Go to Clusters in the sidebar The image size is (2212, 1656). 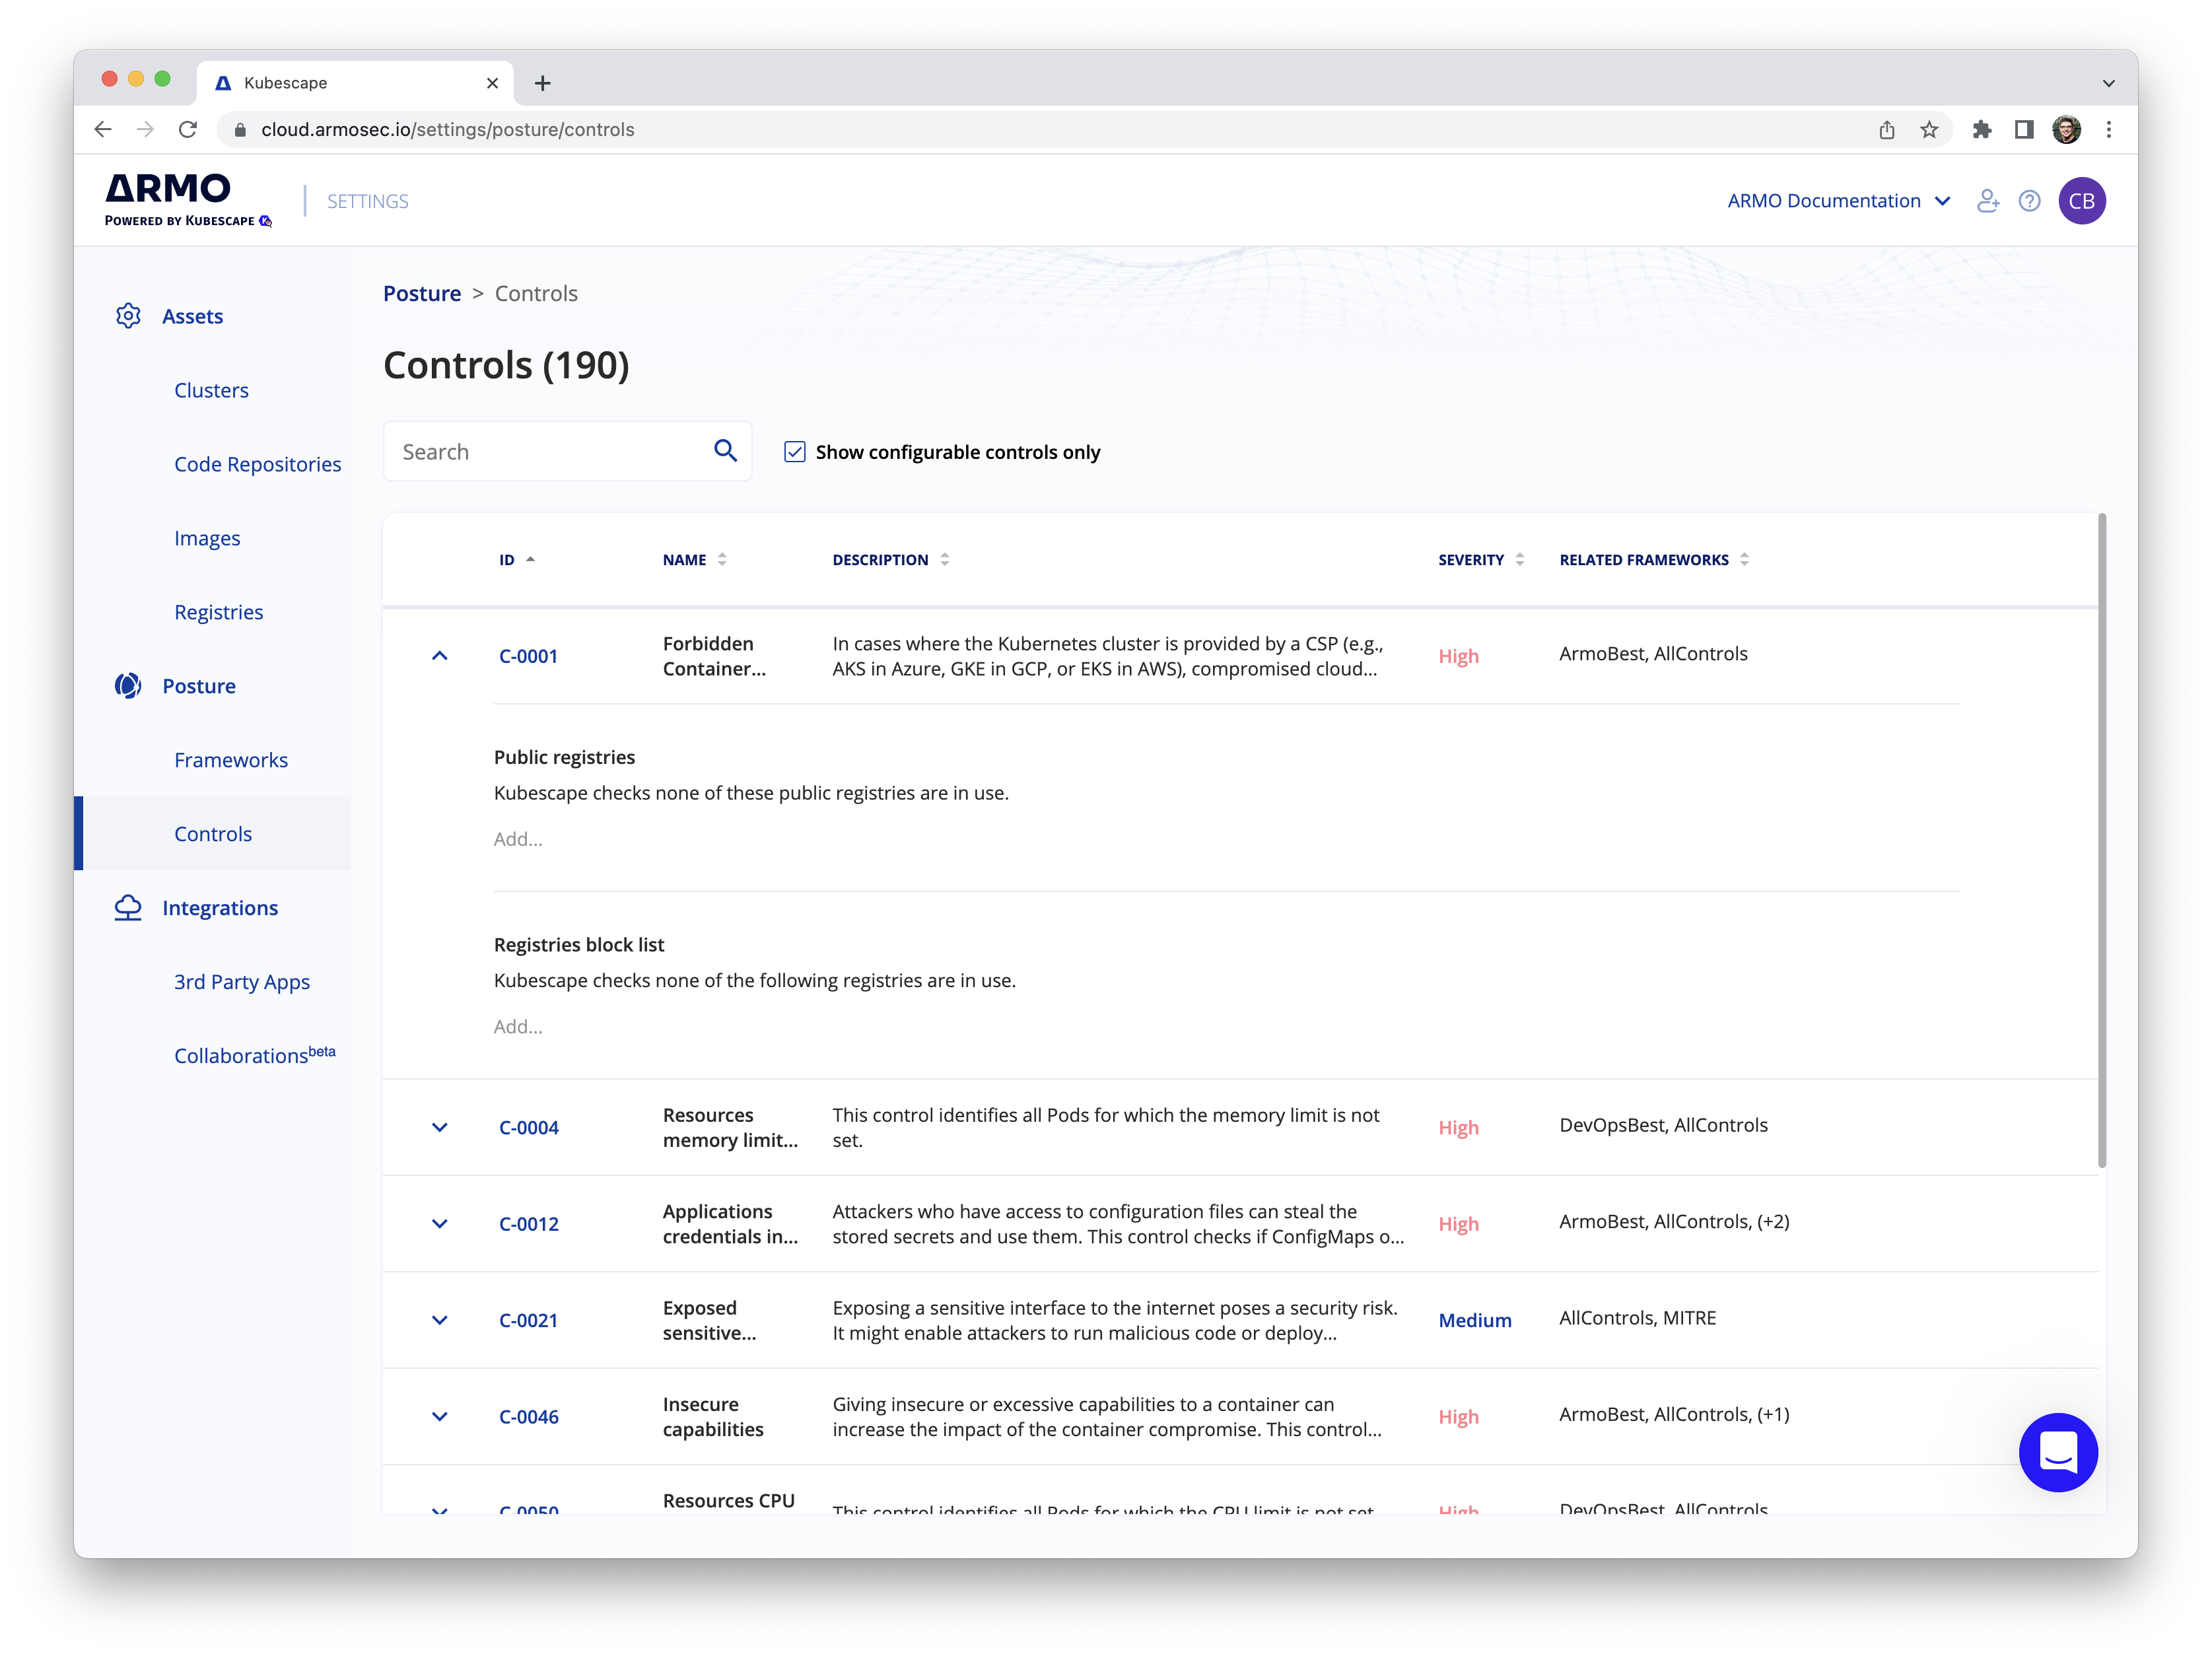pyautogui.click(x=211, y=390)
